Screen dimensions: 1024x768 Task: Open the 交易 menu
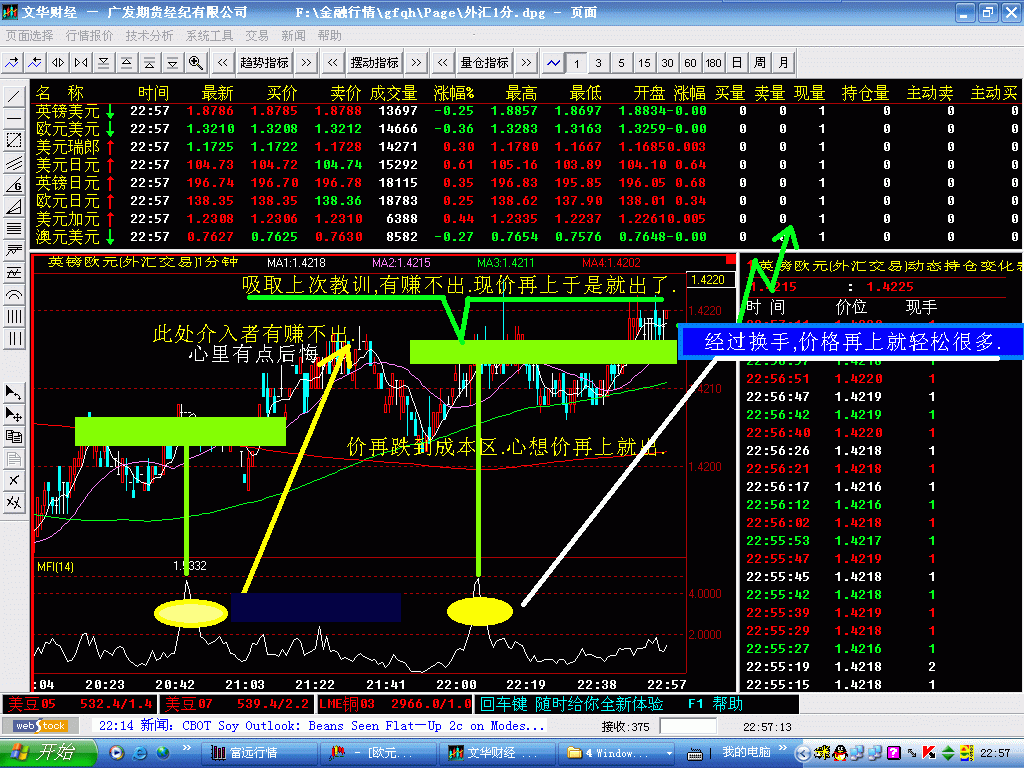click(257, 35)
